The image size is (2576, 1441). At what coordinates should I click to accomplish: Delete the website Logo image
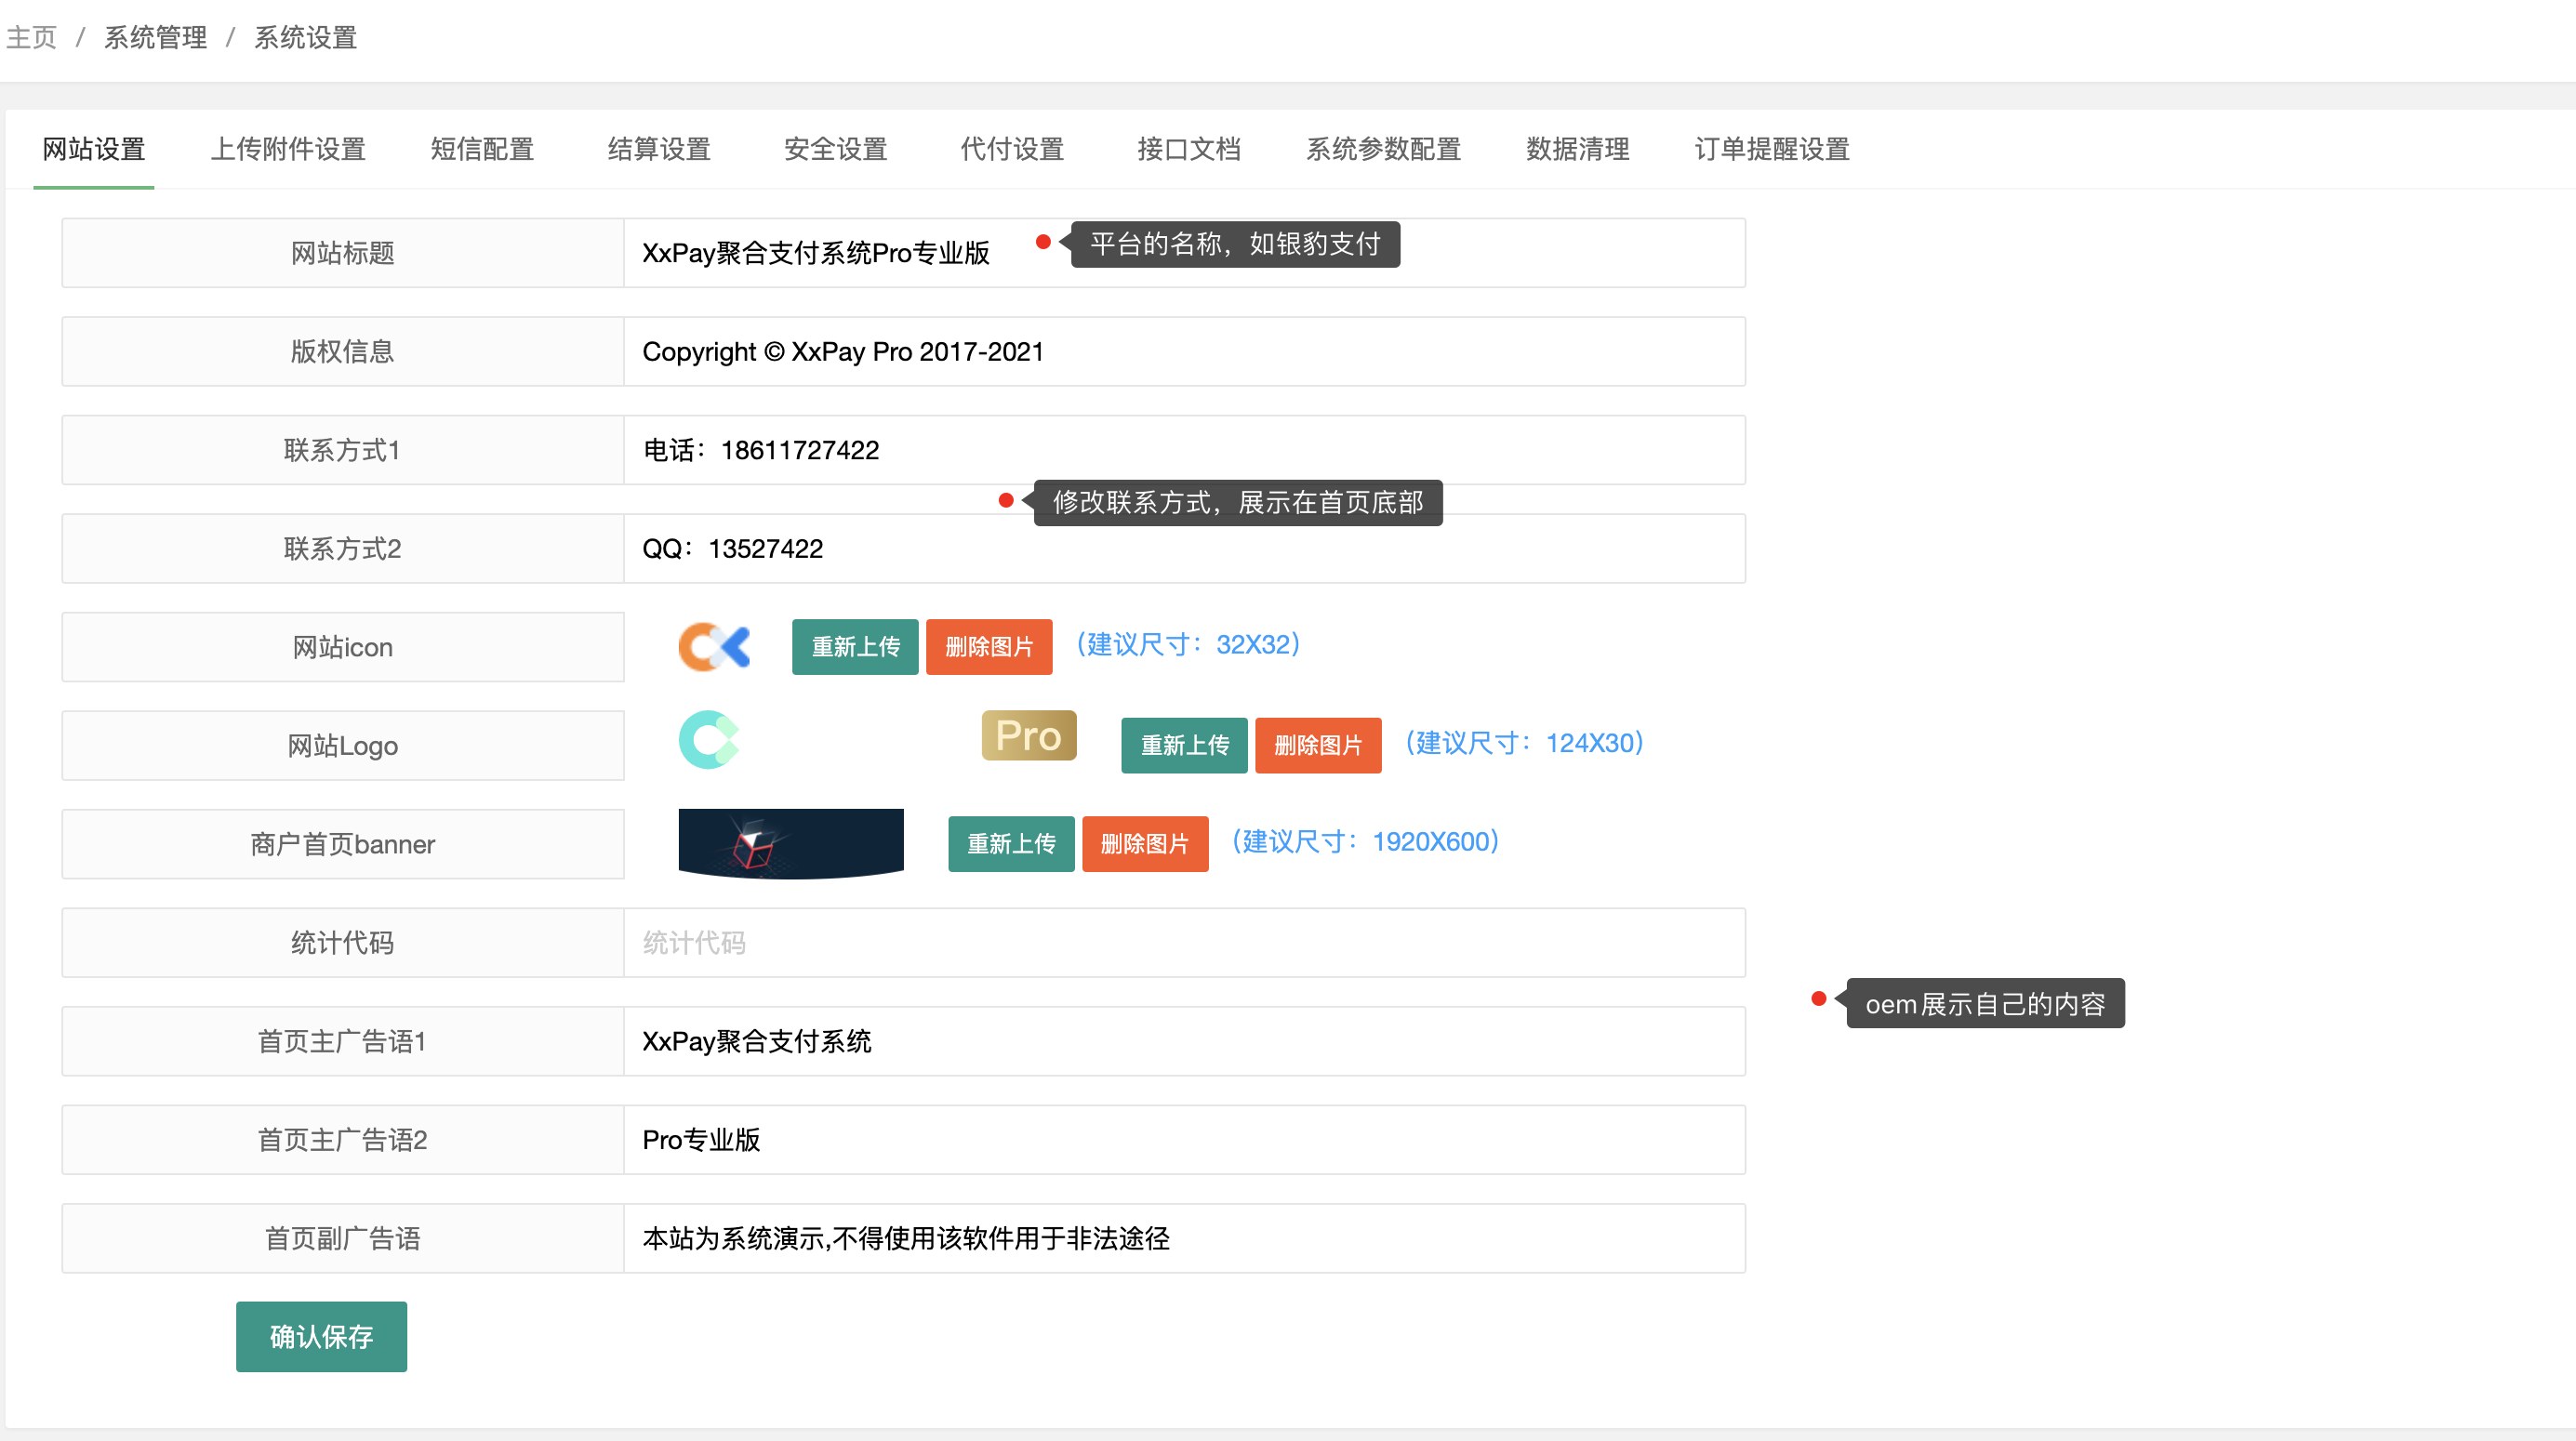[1317, 745]
